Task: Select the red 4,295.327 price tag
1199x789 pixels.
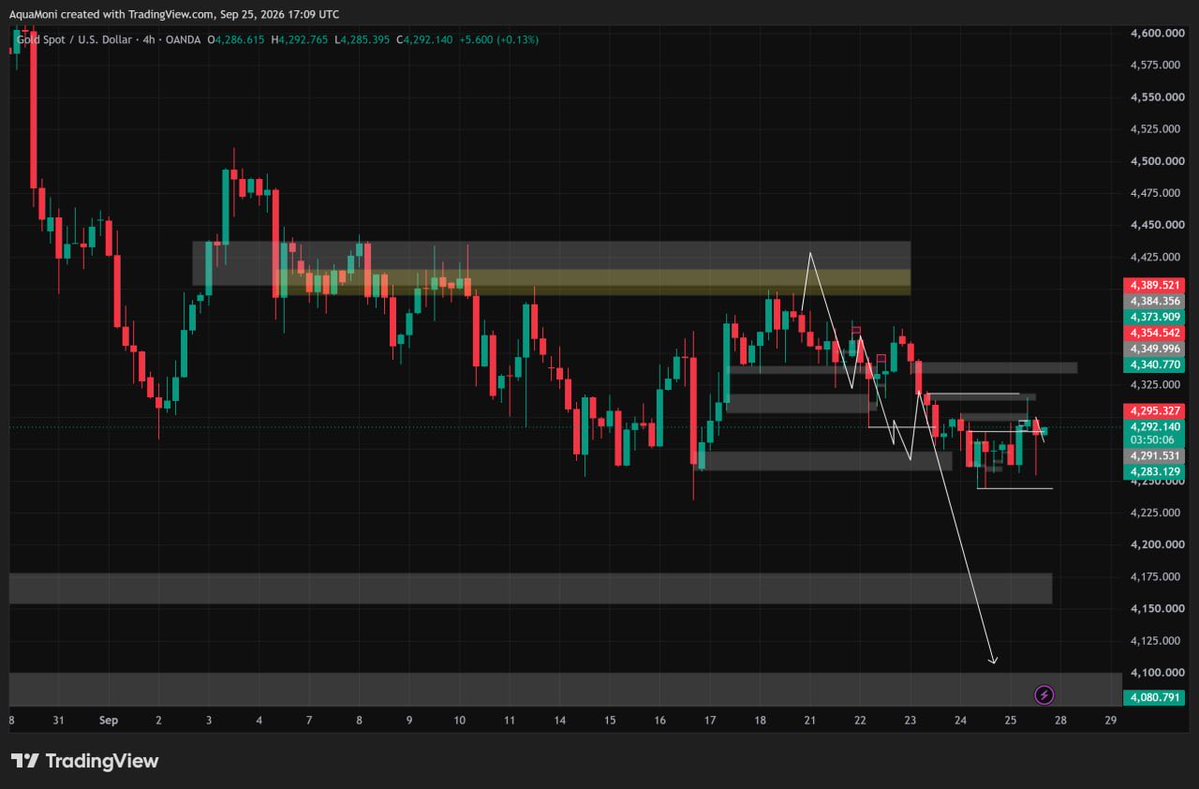Action: (x=1154, y=411)
